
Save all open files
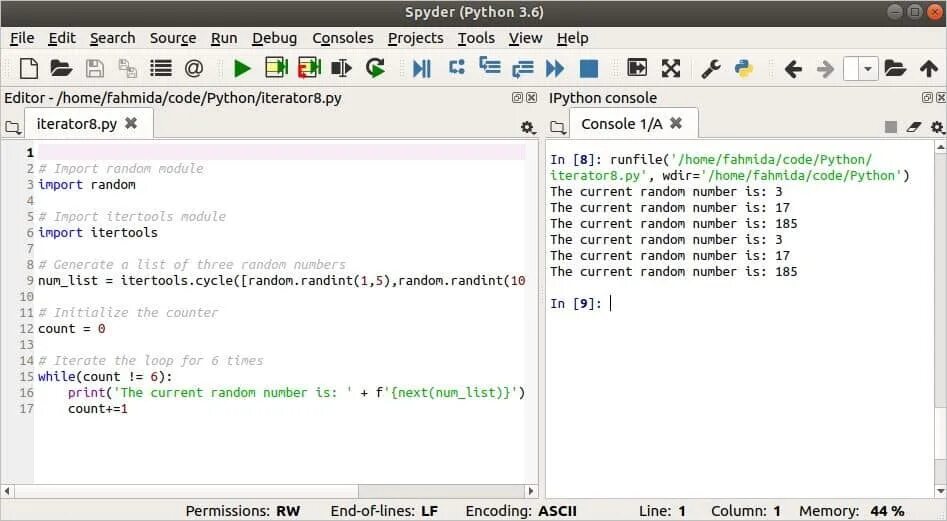pos(127,68)
